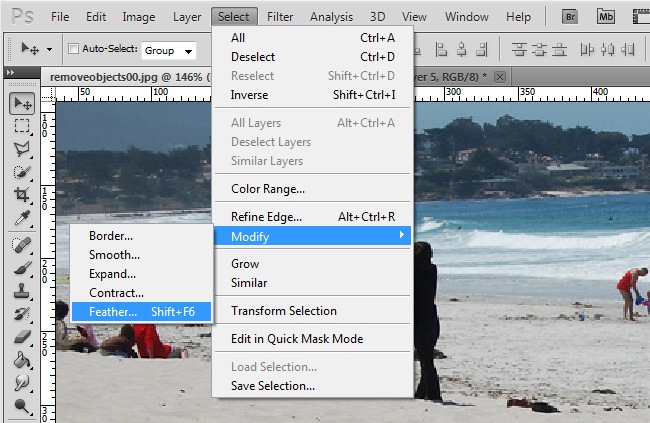Pick the Eraser tool

21,337
